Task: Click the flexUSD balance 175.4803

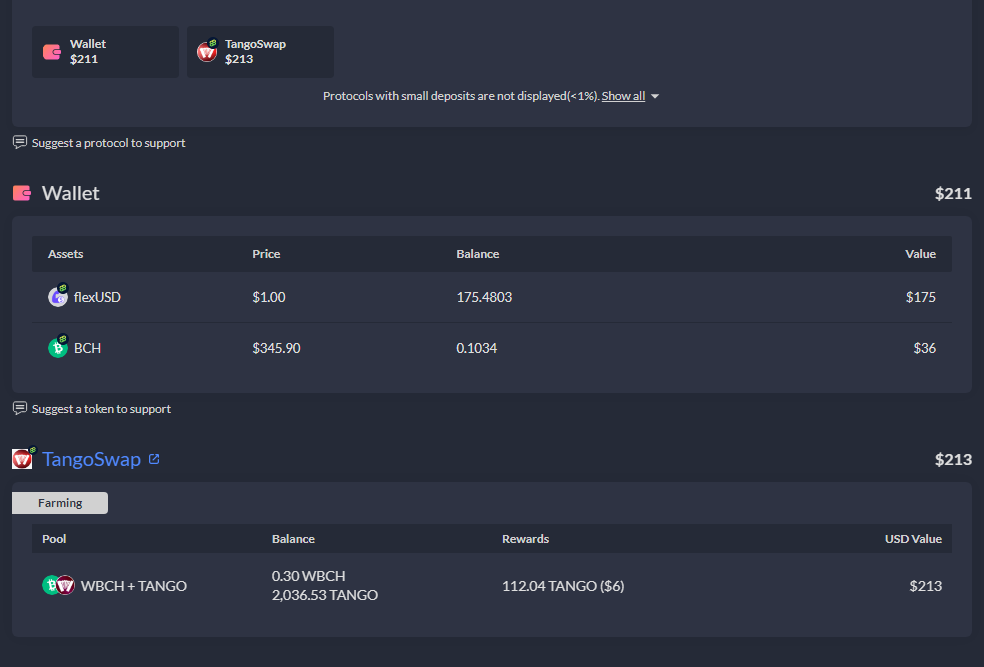Action: tap(484, 297)
